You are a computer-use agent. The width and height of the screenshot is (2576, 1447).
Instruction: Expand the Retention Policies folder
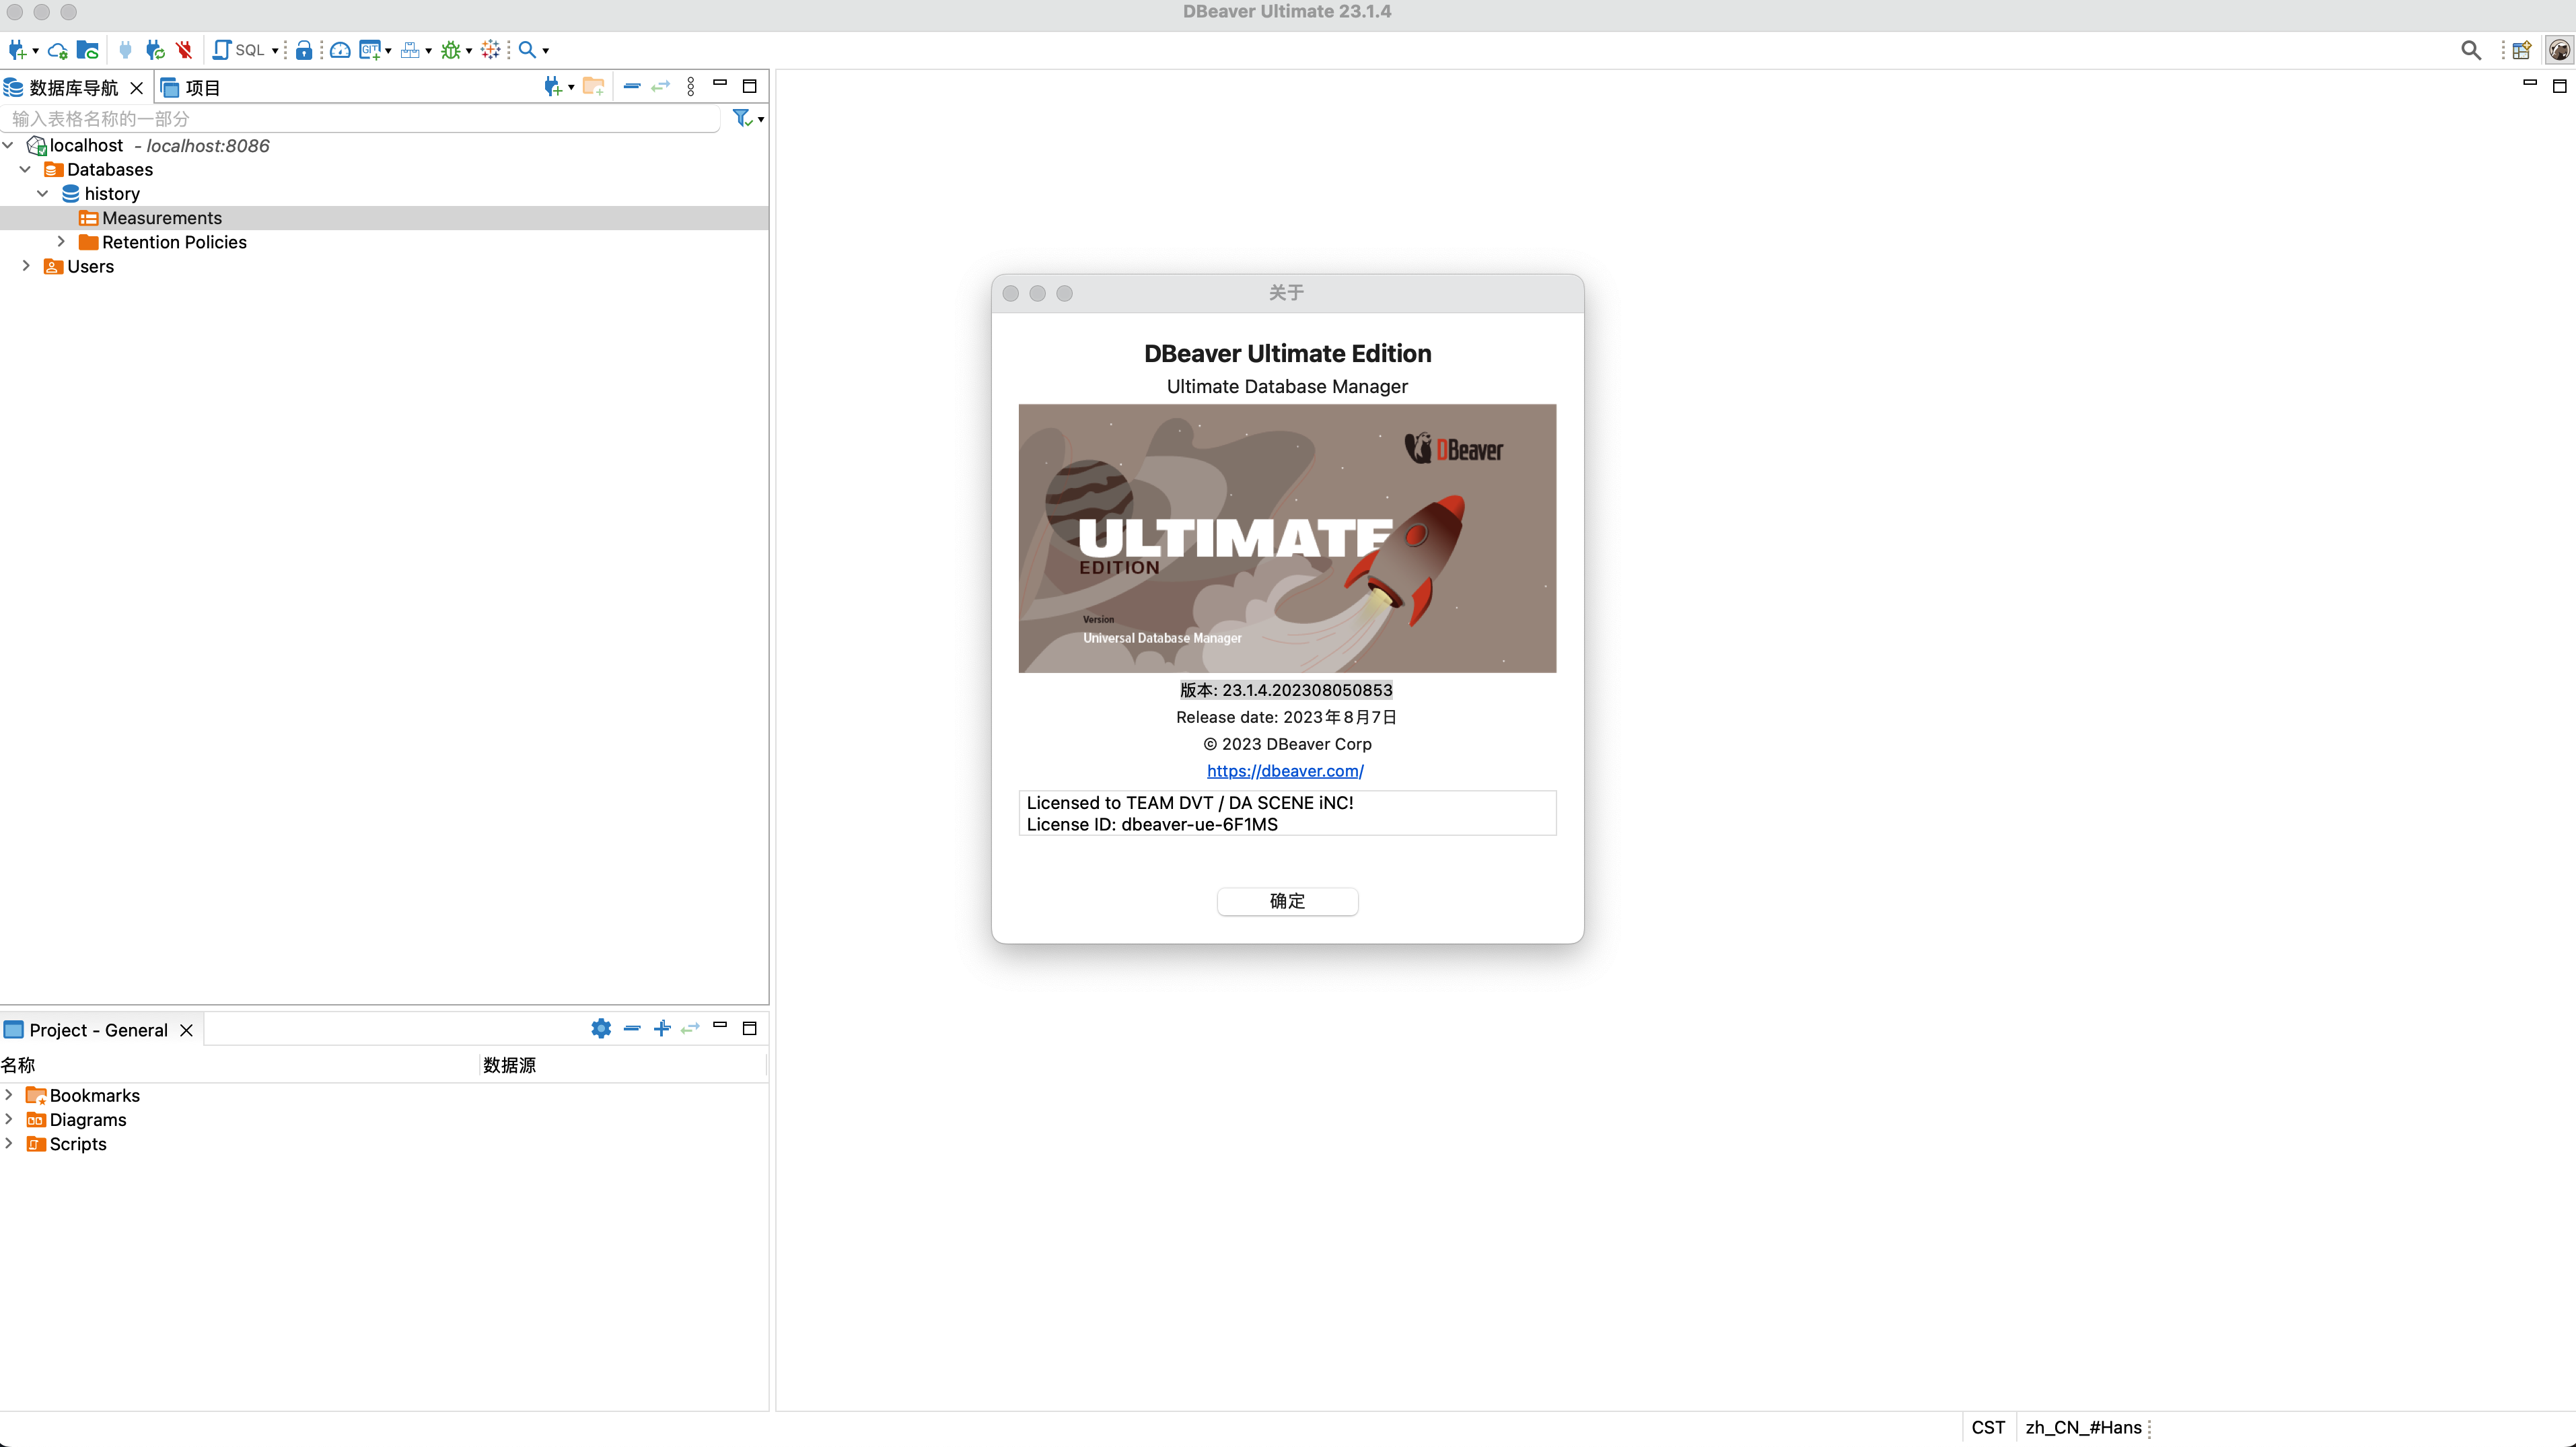tap(61, 241)
